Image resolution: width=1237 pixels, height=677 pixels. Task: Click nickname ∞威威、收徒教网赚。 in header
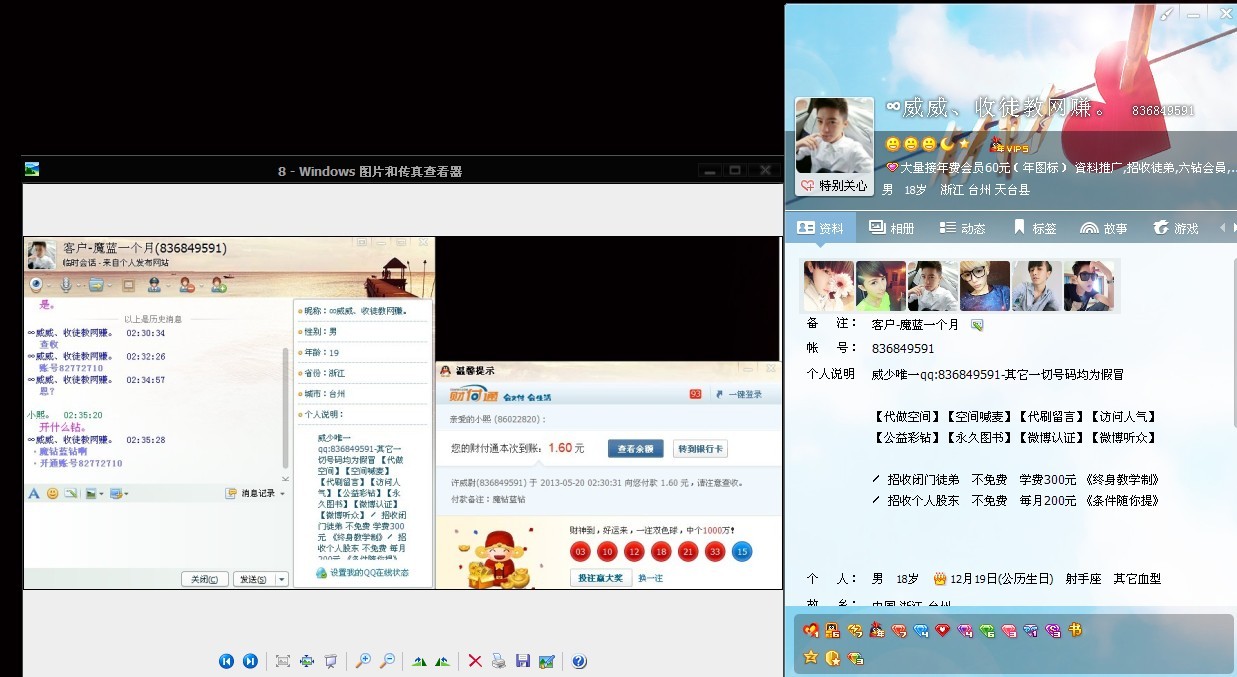pyautogui.click(x=996, y=108)
